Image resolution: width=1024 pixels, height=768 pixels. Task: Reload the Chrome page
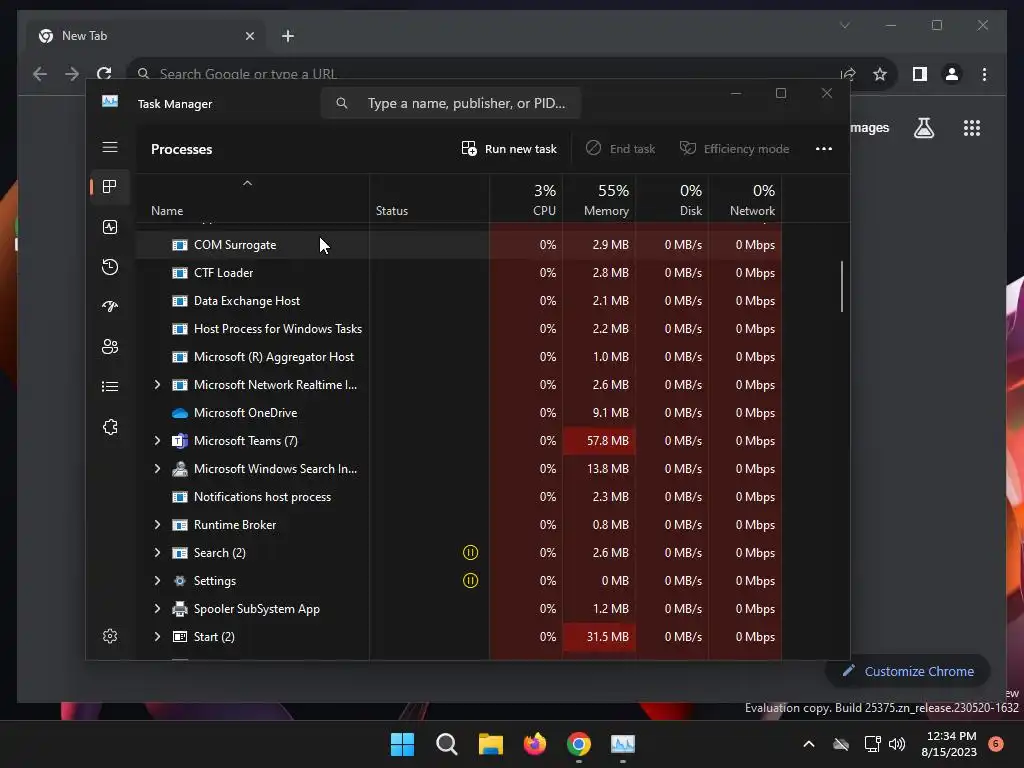point(104,74)
